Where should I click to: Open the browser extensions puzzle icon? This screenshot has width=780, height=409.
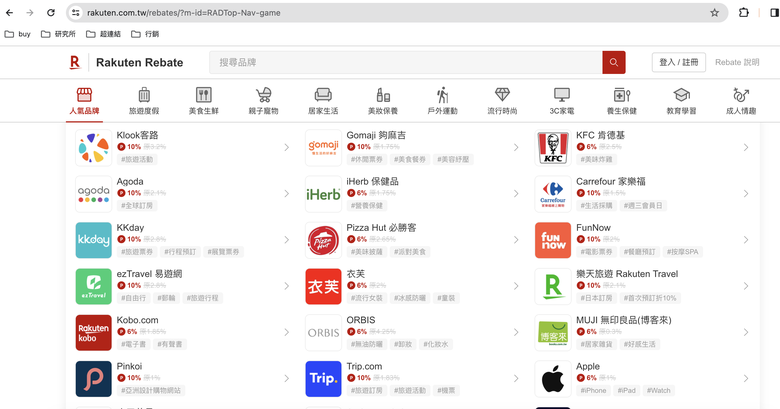[744, 13]
